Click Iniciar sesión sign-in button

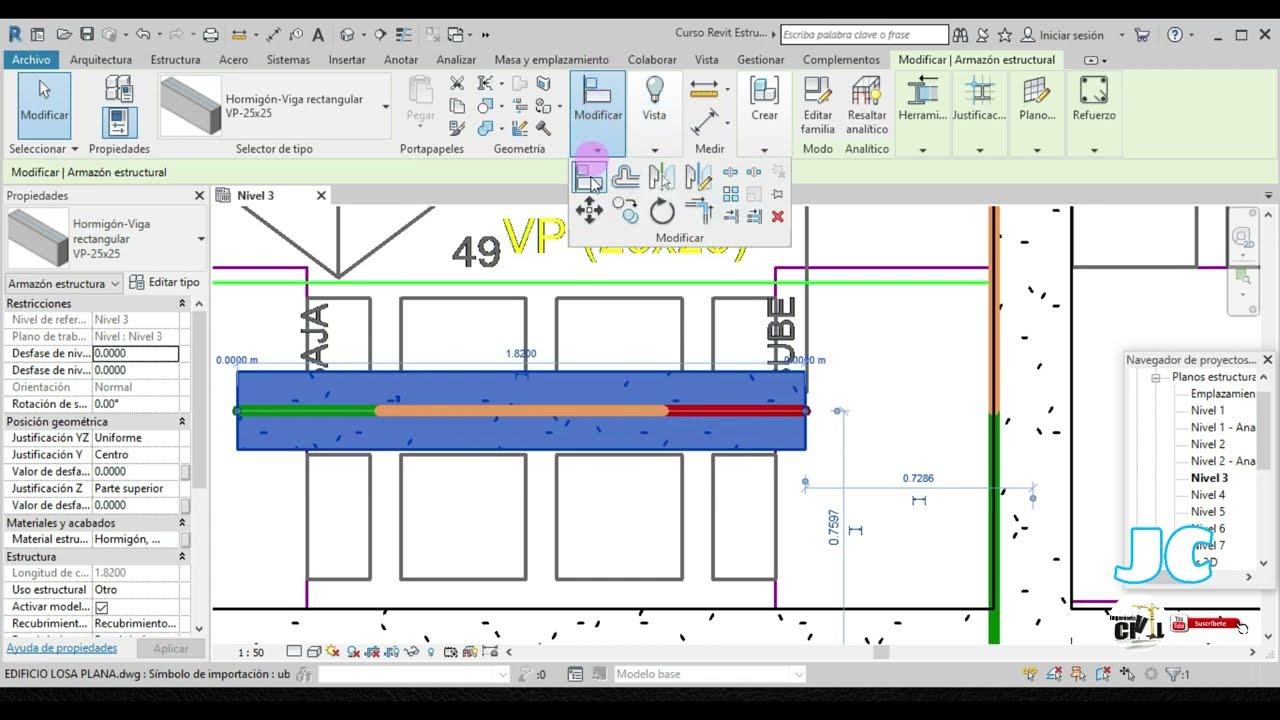[x=1063, y=35]
